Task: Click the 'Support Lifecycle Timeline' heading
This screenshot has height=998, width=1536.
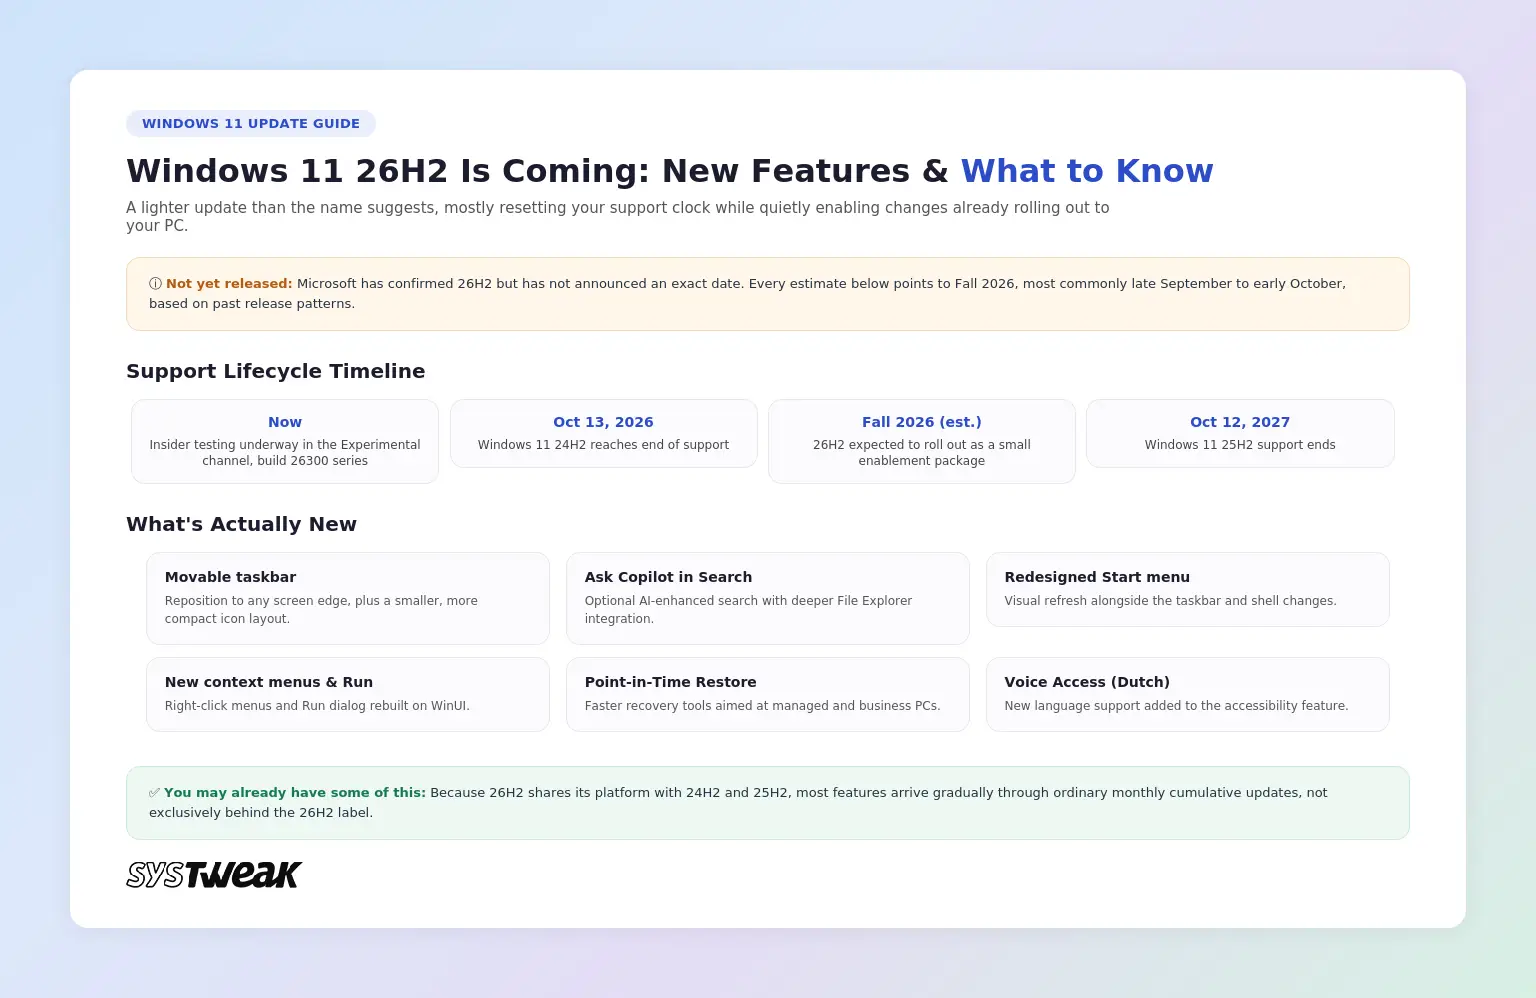Action: [276, 371]
